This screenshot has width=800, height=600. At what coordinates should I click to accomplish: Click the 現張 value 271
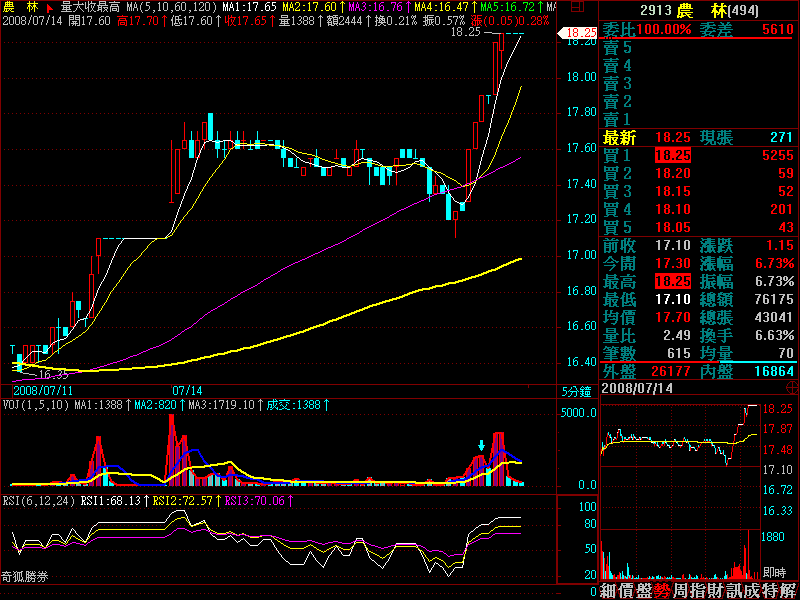(x=781, y=137)
